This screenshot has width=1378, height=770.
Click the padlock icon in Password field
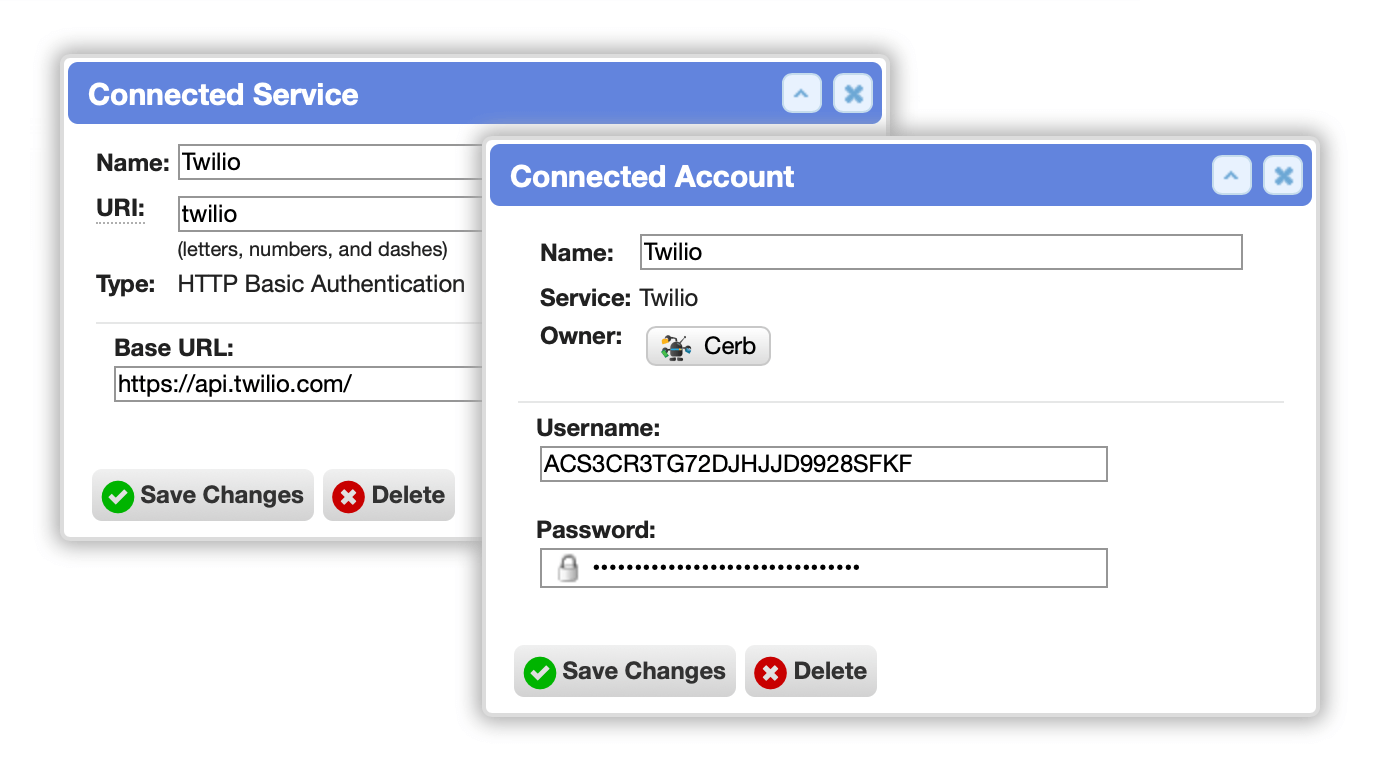point(568,568)
